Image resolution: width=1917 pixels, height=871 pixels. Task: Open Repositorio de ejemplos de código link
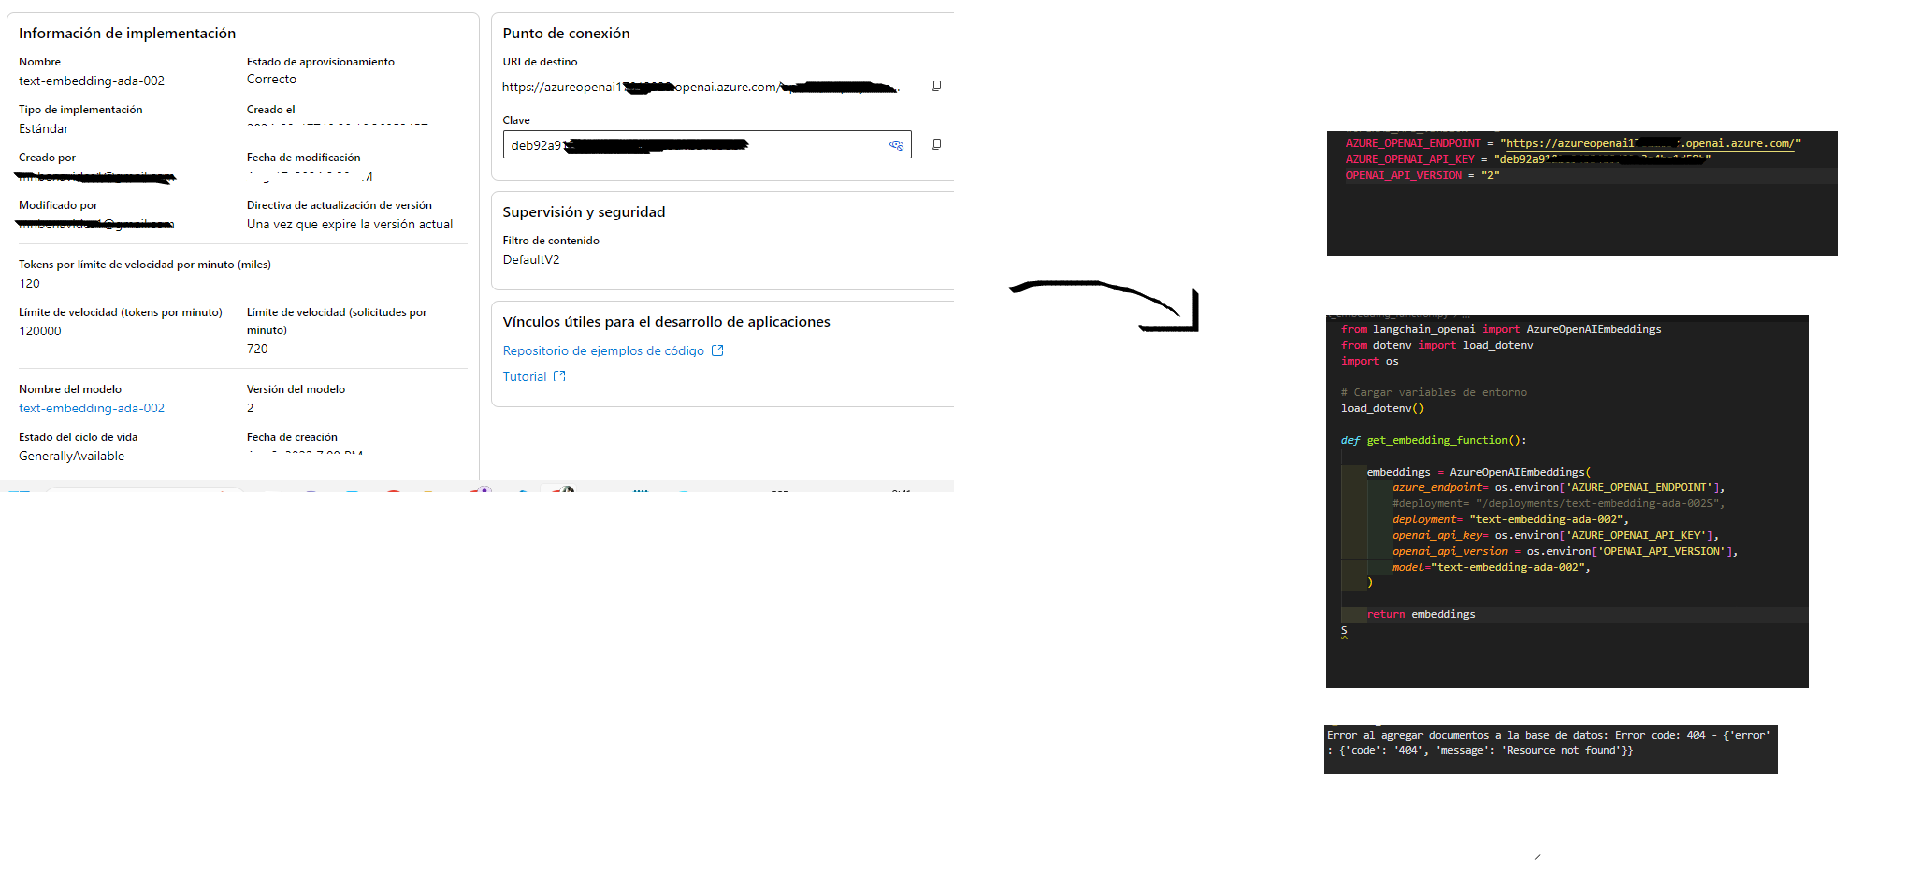coord(613,351)
